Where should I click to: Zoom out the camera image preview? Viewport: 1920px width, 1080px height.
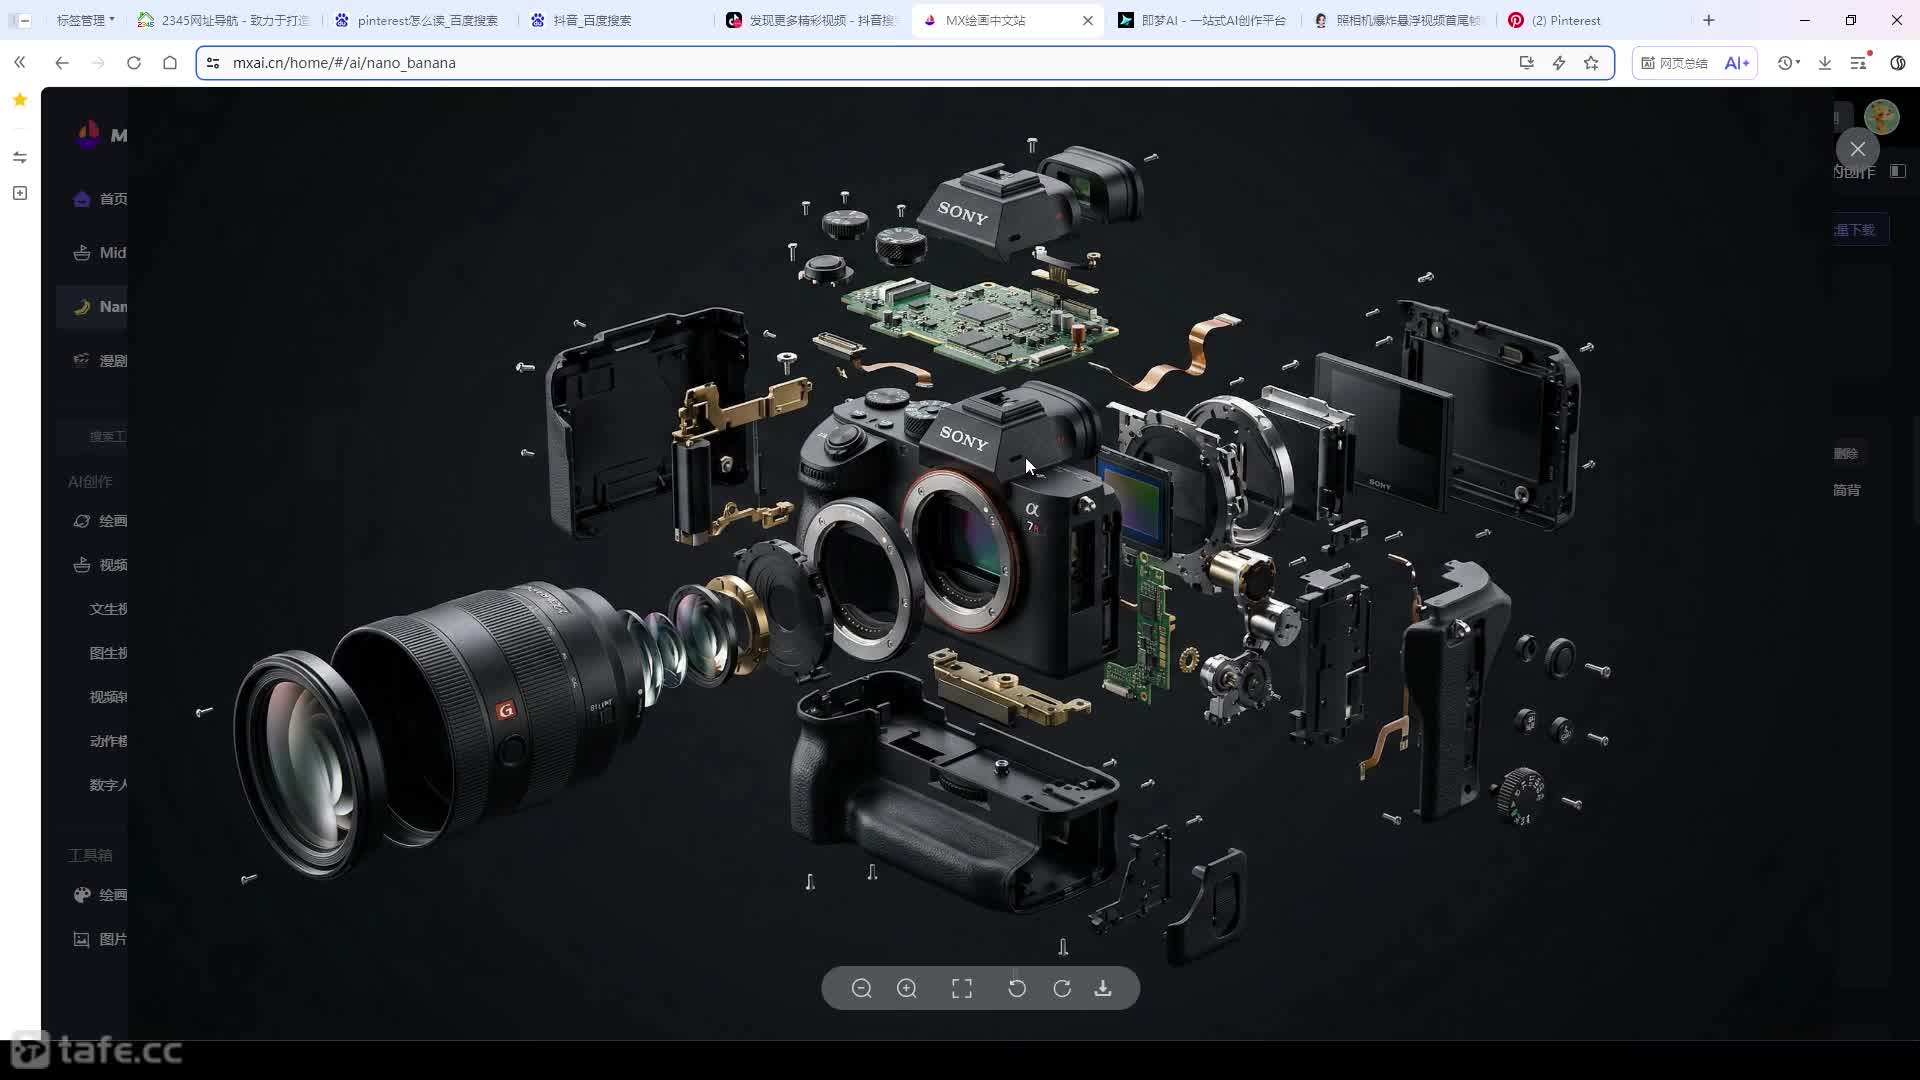point(861,989)
